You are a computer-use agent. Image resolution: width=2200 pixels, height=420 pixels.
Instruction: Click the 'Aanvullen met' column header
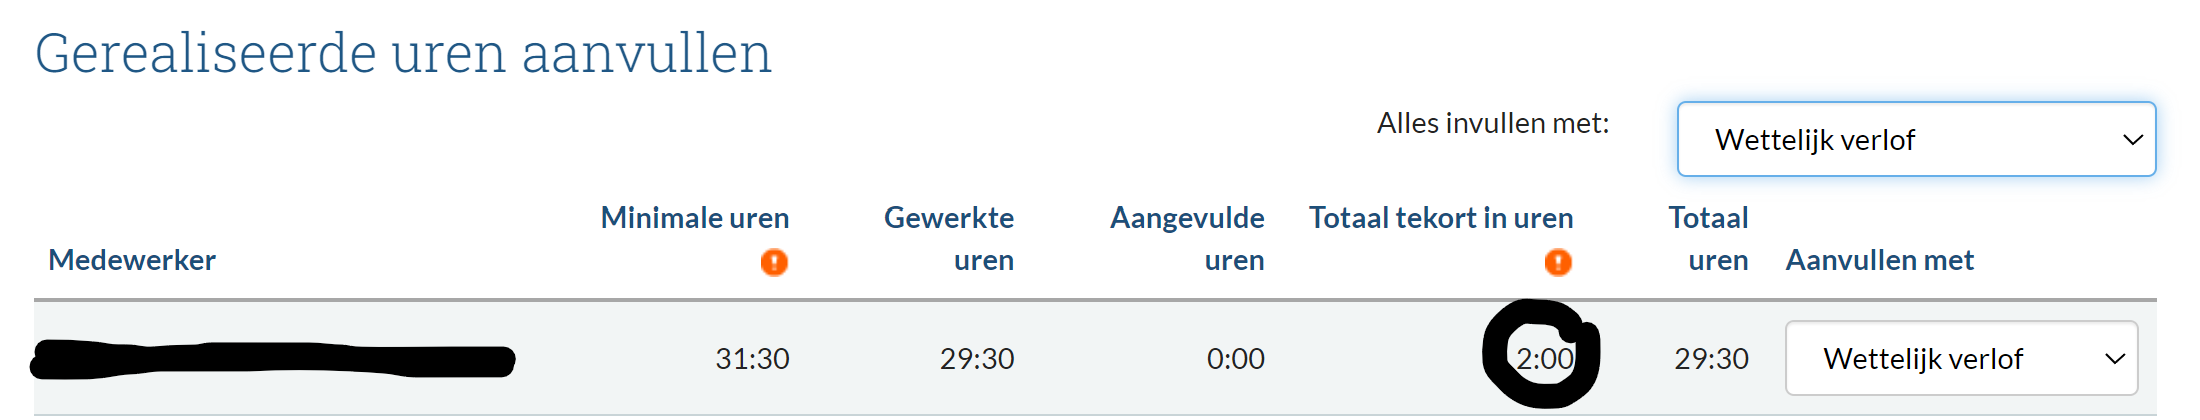point(1879,260)
